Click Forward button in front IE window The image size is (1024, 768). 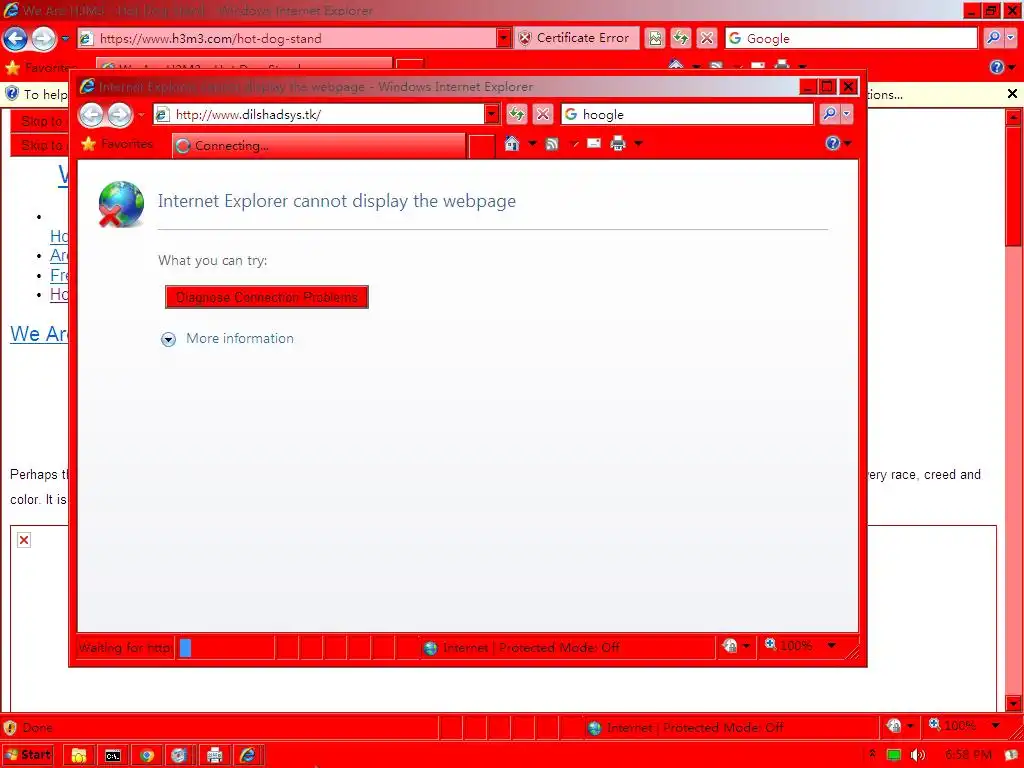click(x=120, y=115)
